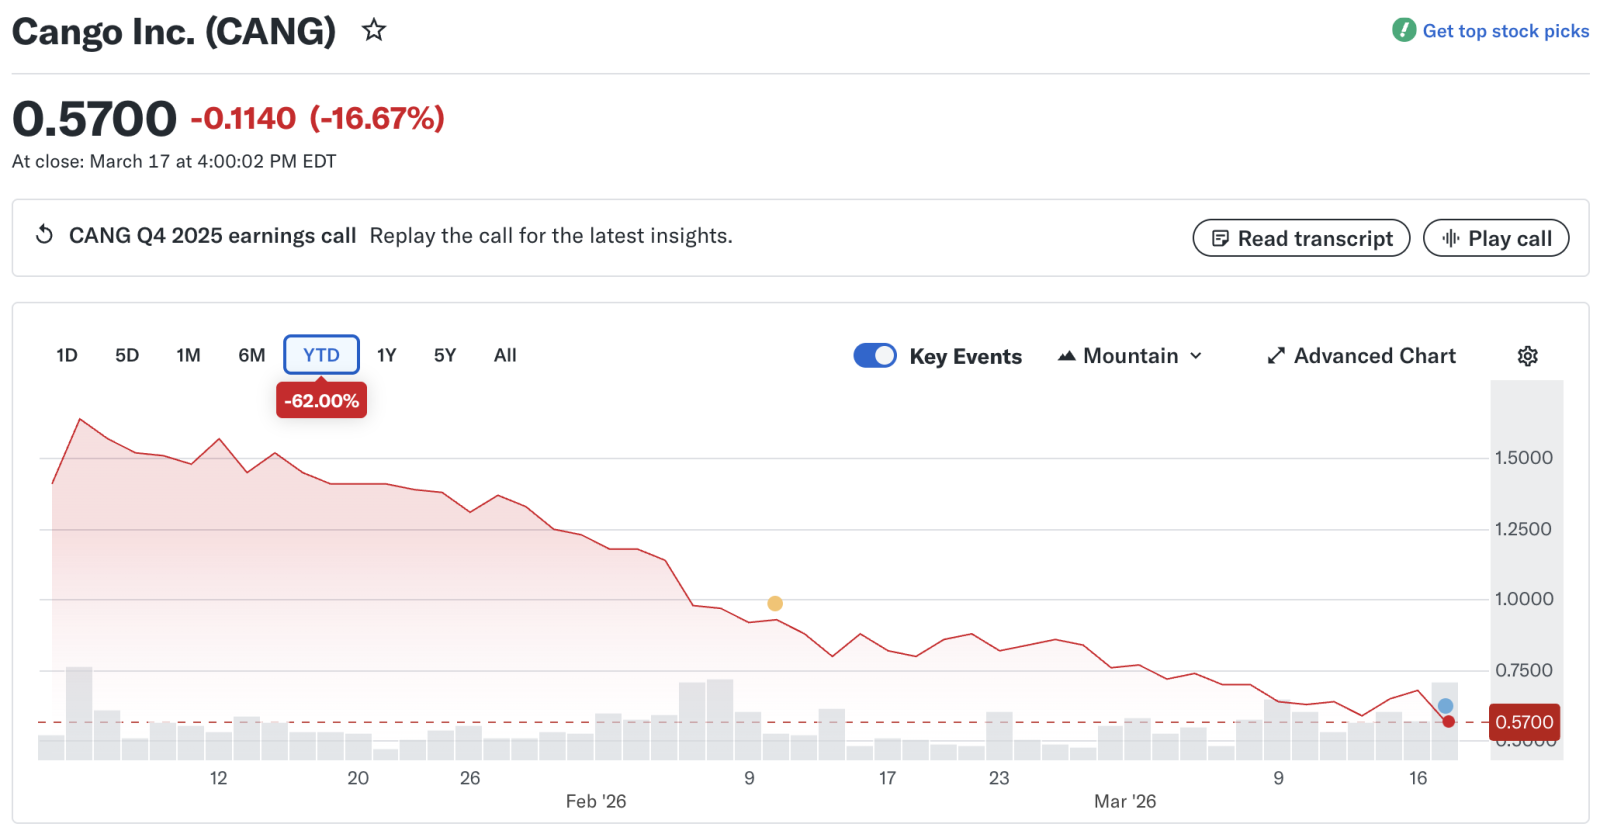This screenshot has width=1600, height=827.
Task: Click the green top stock picks icon
Action: [1404, 30]
